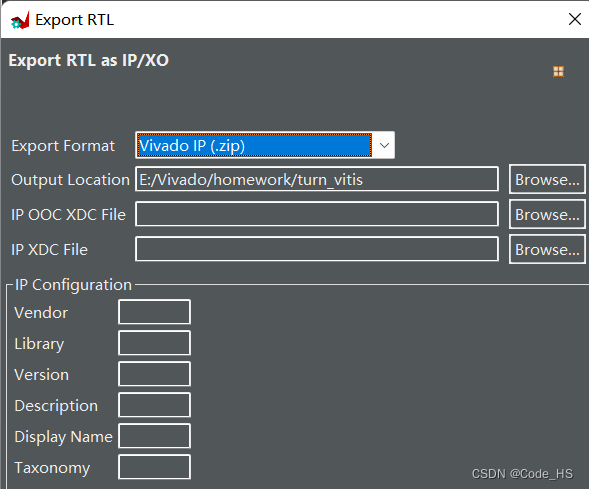The height and width of the screenshot is (490, 589).
Task: Click the orange grid icon in dialog header
Action: (x=558, y=71)
